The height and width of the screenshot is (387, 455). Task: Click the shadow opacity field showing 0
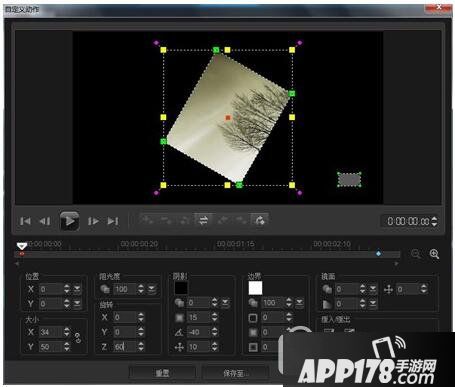[x=198, y=303]
